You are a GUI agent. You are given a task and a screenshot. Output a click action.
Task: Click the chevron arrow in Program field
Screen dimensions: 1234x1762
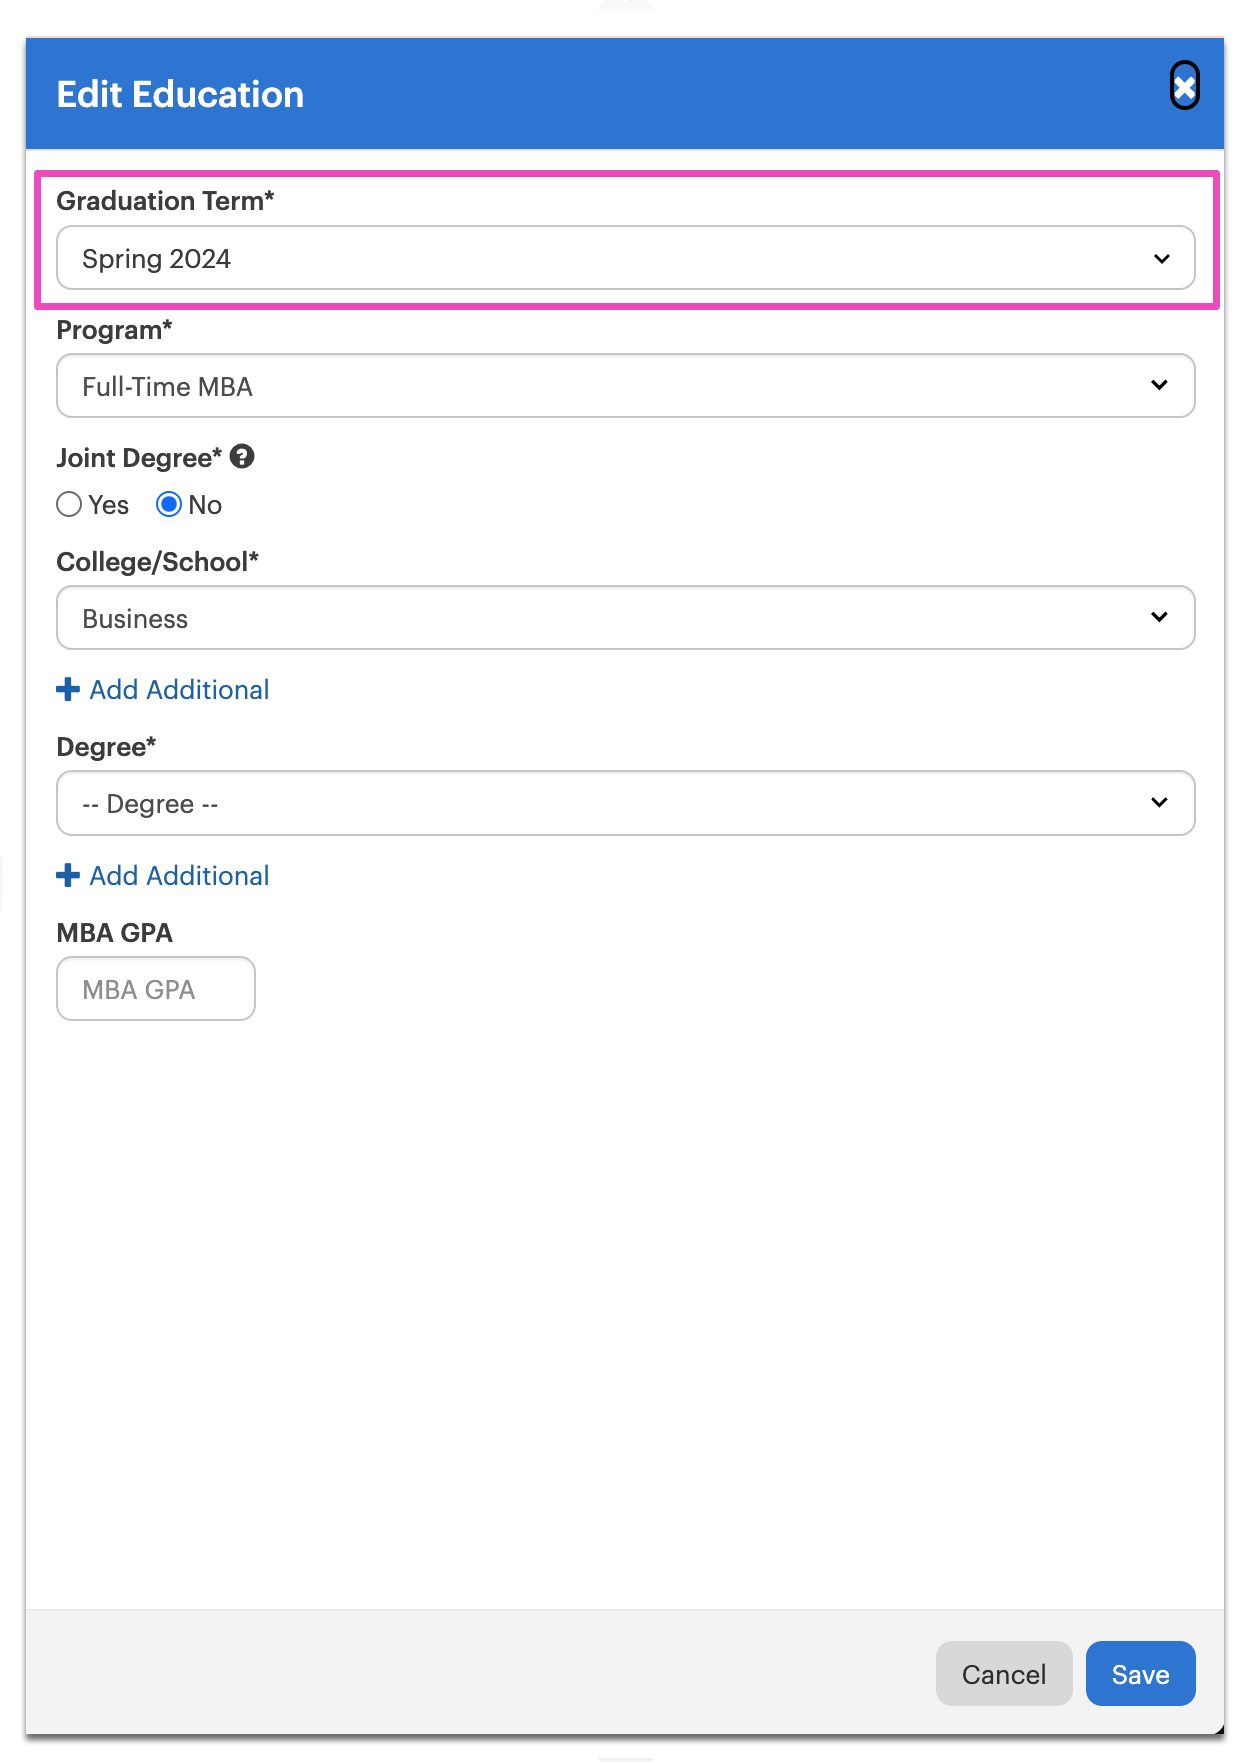click(1159, 385)
